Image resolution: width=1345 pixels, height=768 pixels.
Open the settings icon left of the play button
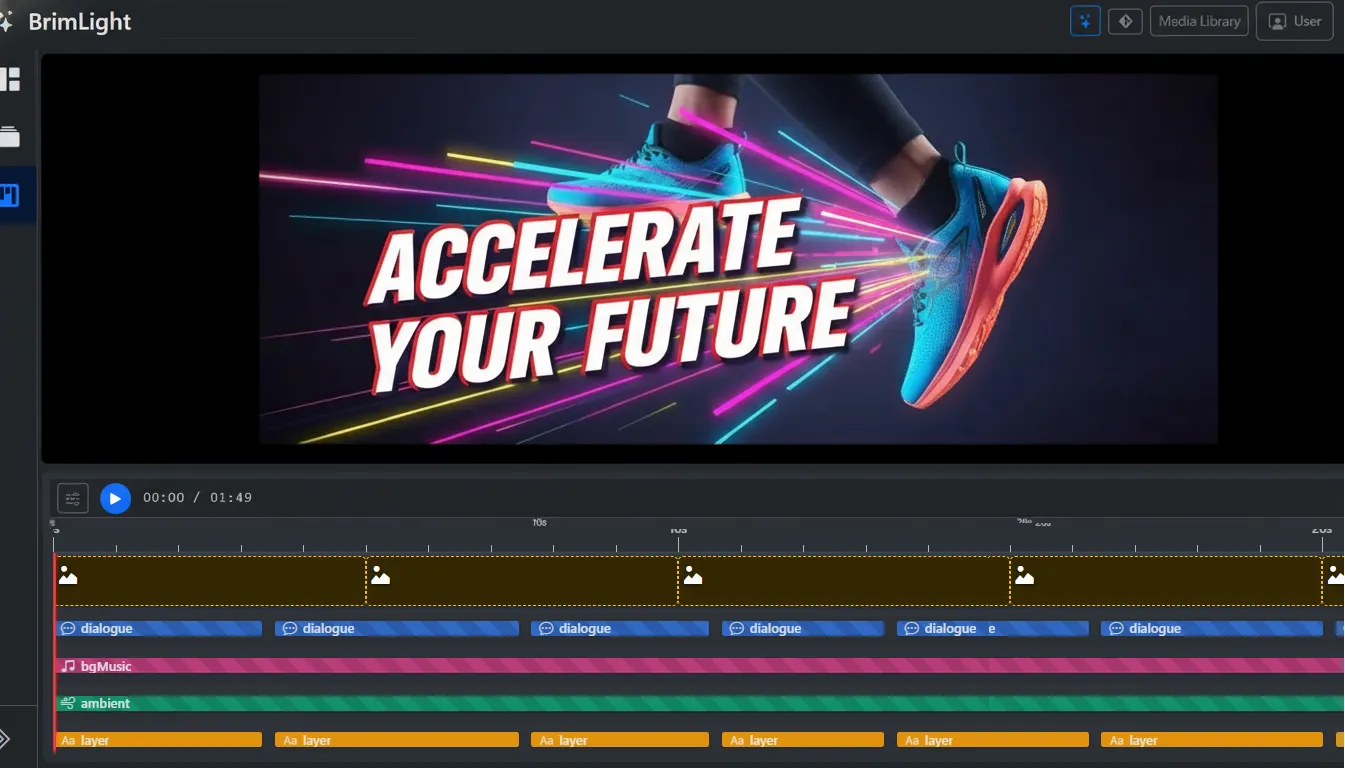coord(72,497)
